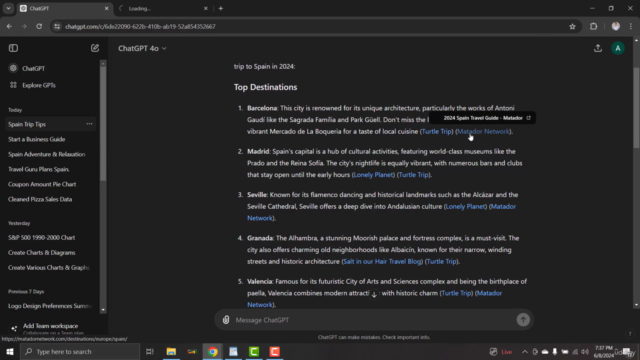Open the green C app on taskbar
The width and height of the screenshot is (640, 360).
click(254, 351)
